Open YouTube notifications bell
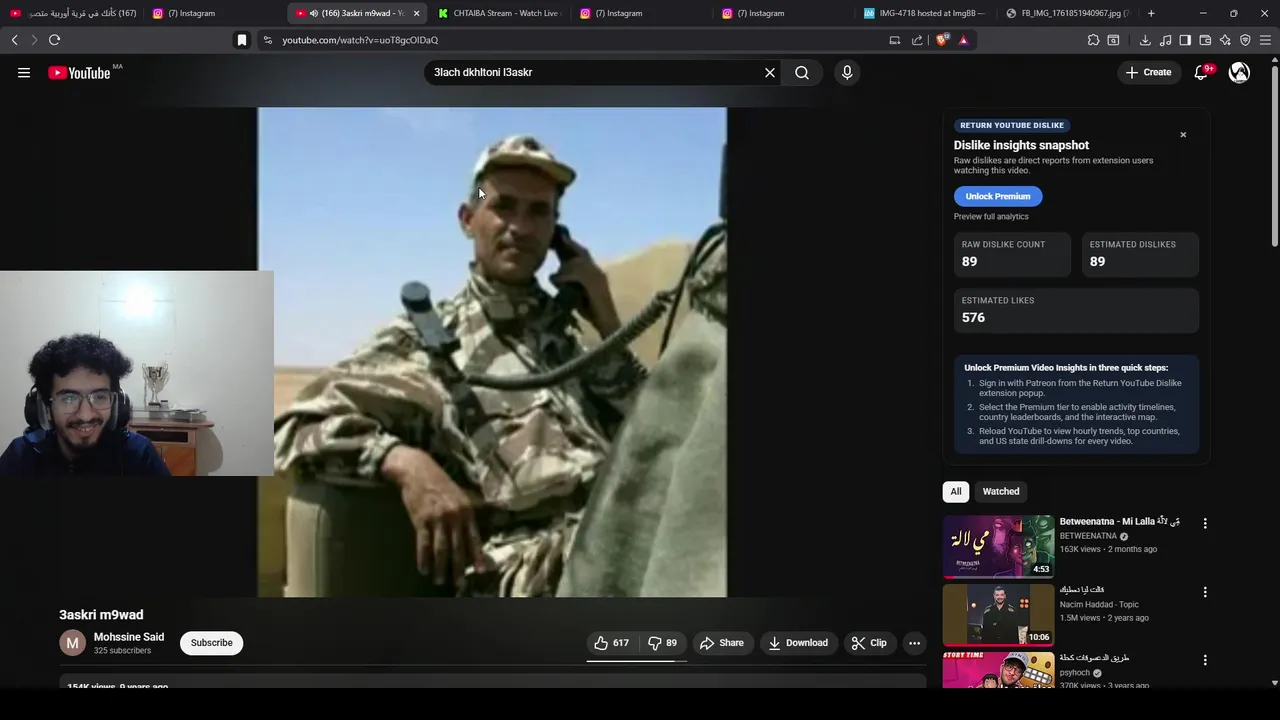The height and width of the screenshot is (720, 1280). point(1201,72)
